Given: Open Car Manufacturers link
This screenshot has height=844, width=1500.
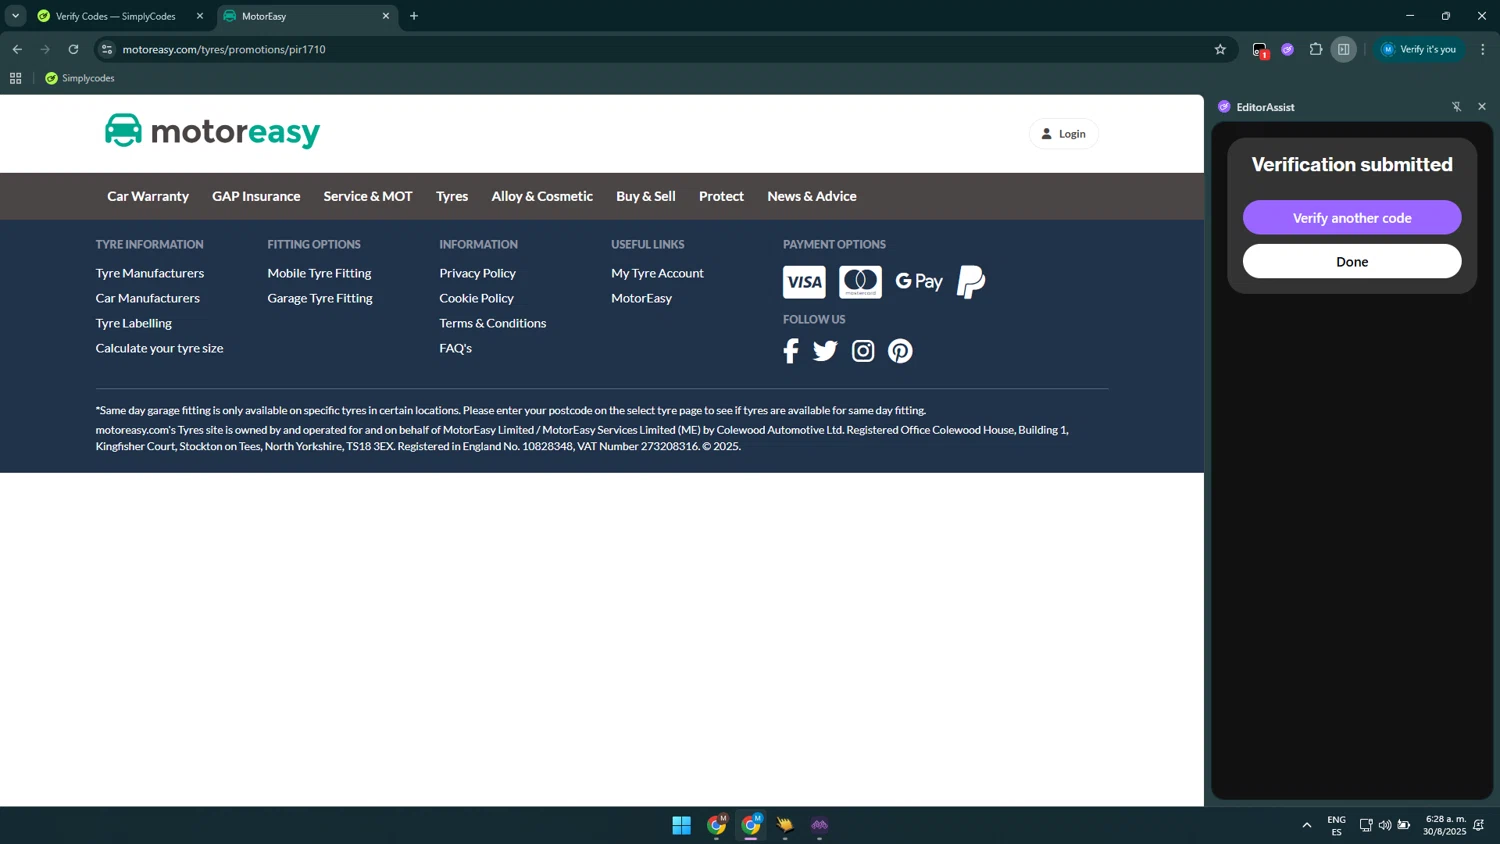Looking at the screenshot, I should [148, 298].
